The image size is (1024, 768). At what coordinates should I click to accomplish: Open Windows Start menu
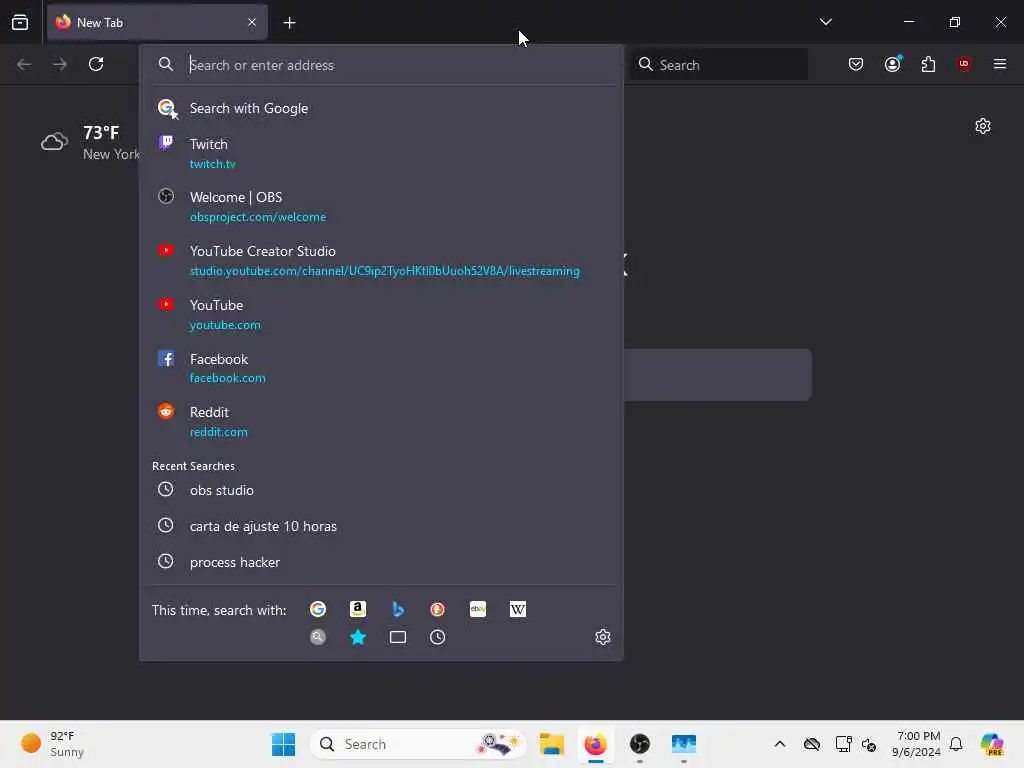tap(283, 744)
